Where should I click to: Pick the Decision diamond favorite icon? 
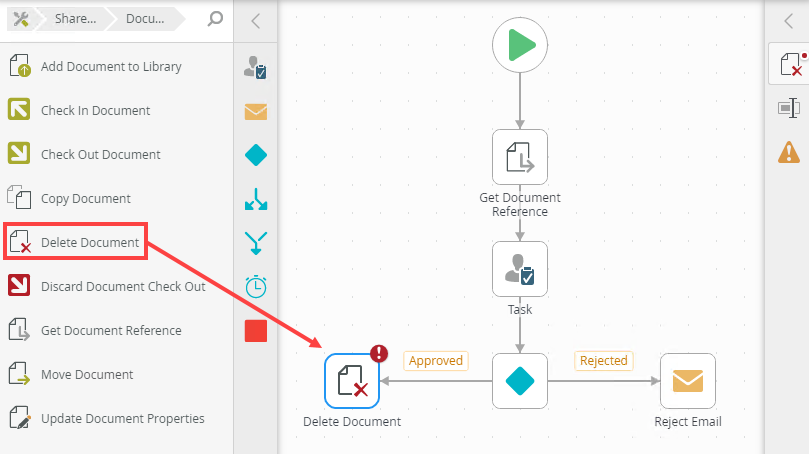(255, 155)
